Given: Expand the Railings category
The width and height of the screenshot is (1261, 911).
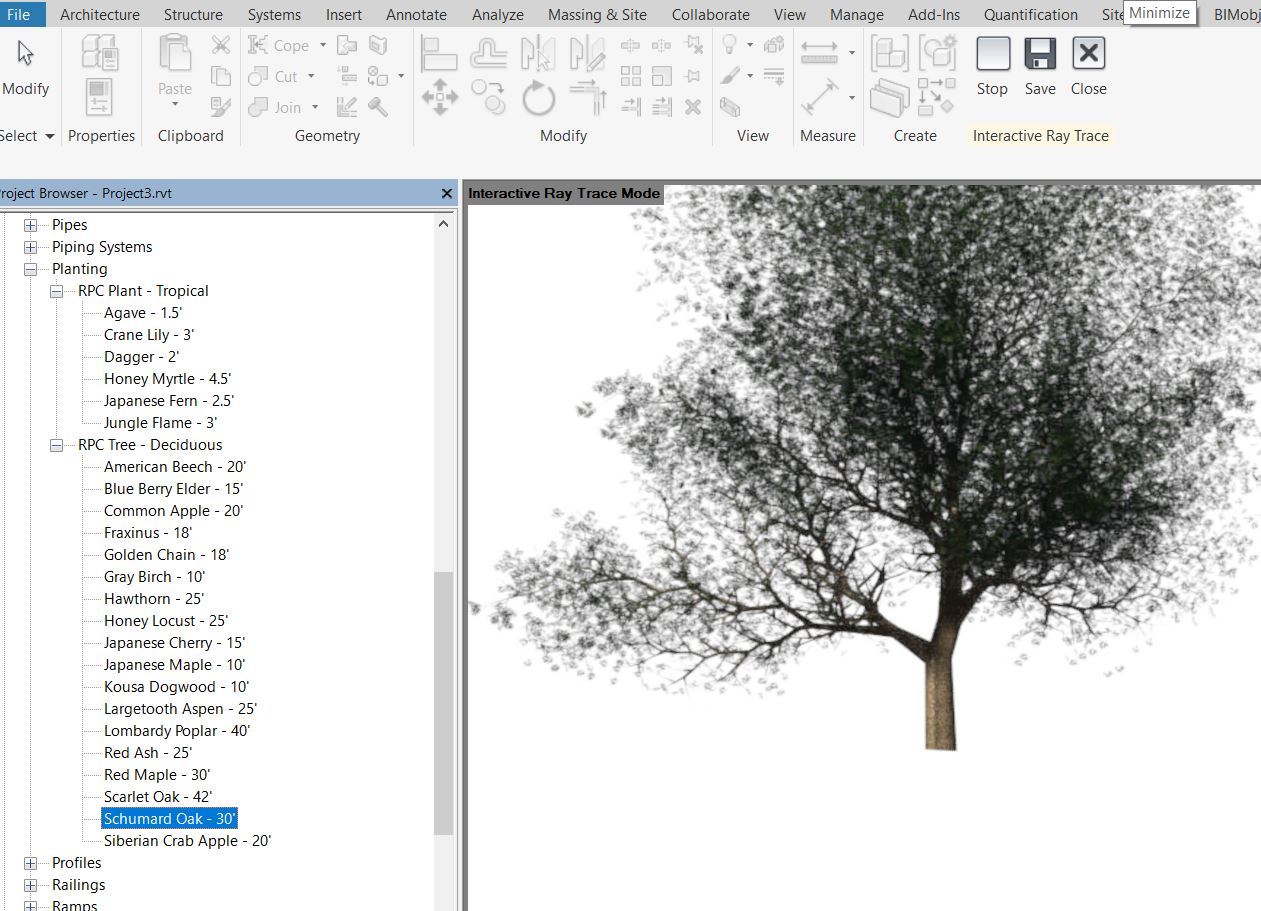Looking at the screenshot, I should point(31,885).
